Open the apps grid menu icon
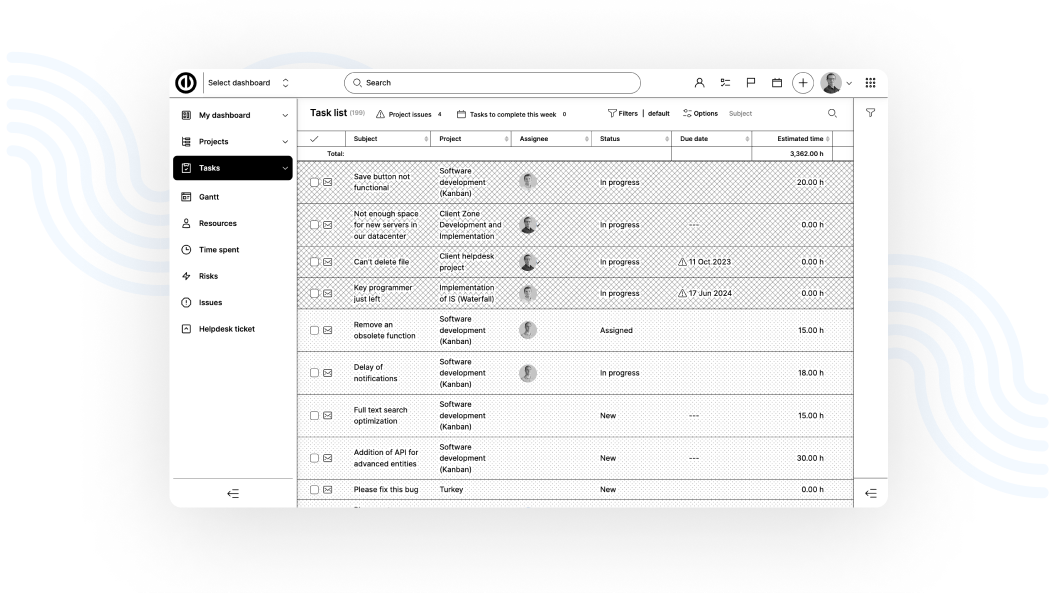Screen dimensions: 1058x593 (x=870, y=83)
